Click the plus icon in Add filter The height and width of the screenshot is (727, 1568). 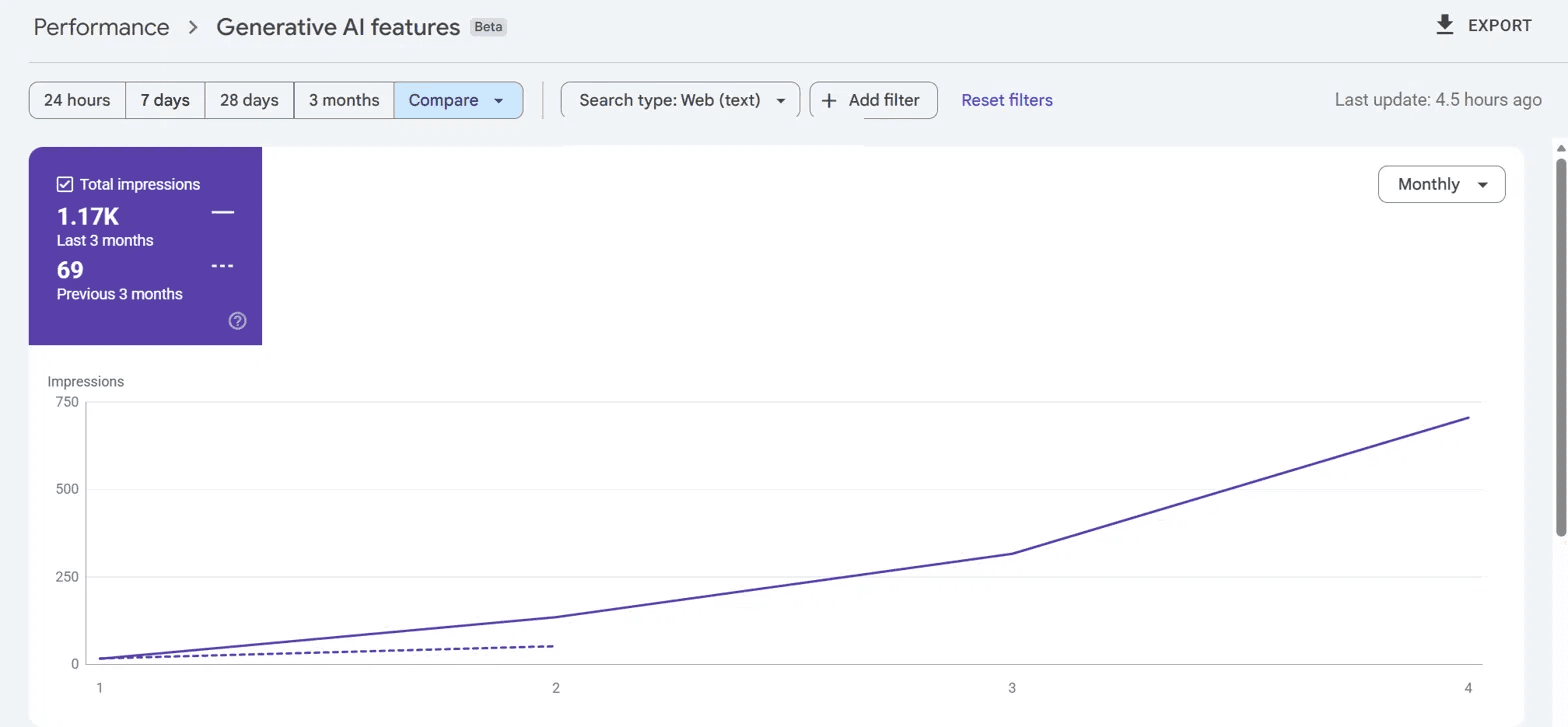[x=829, y=100]
